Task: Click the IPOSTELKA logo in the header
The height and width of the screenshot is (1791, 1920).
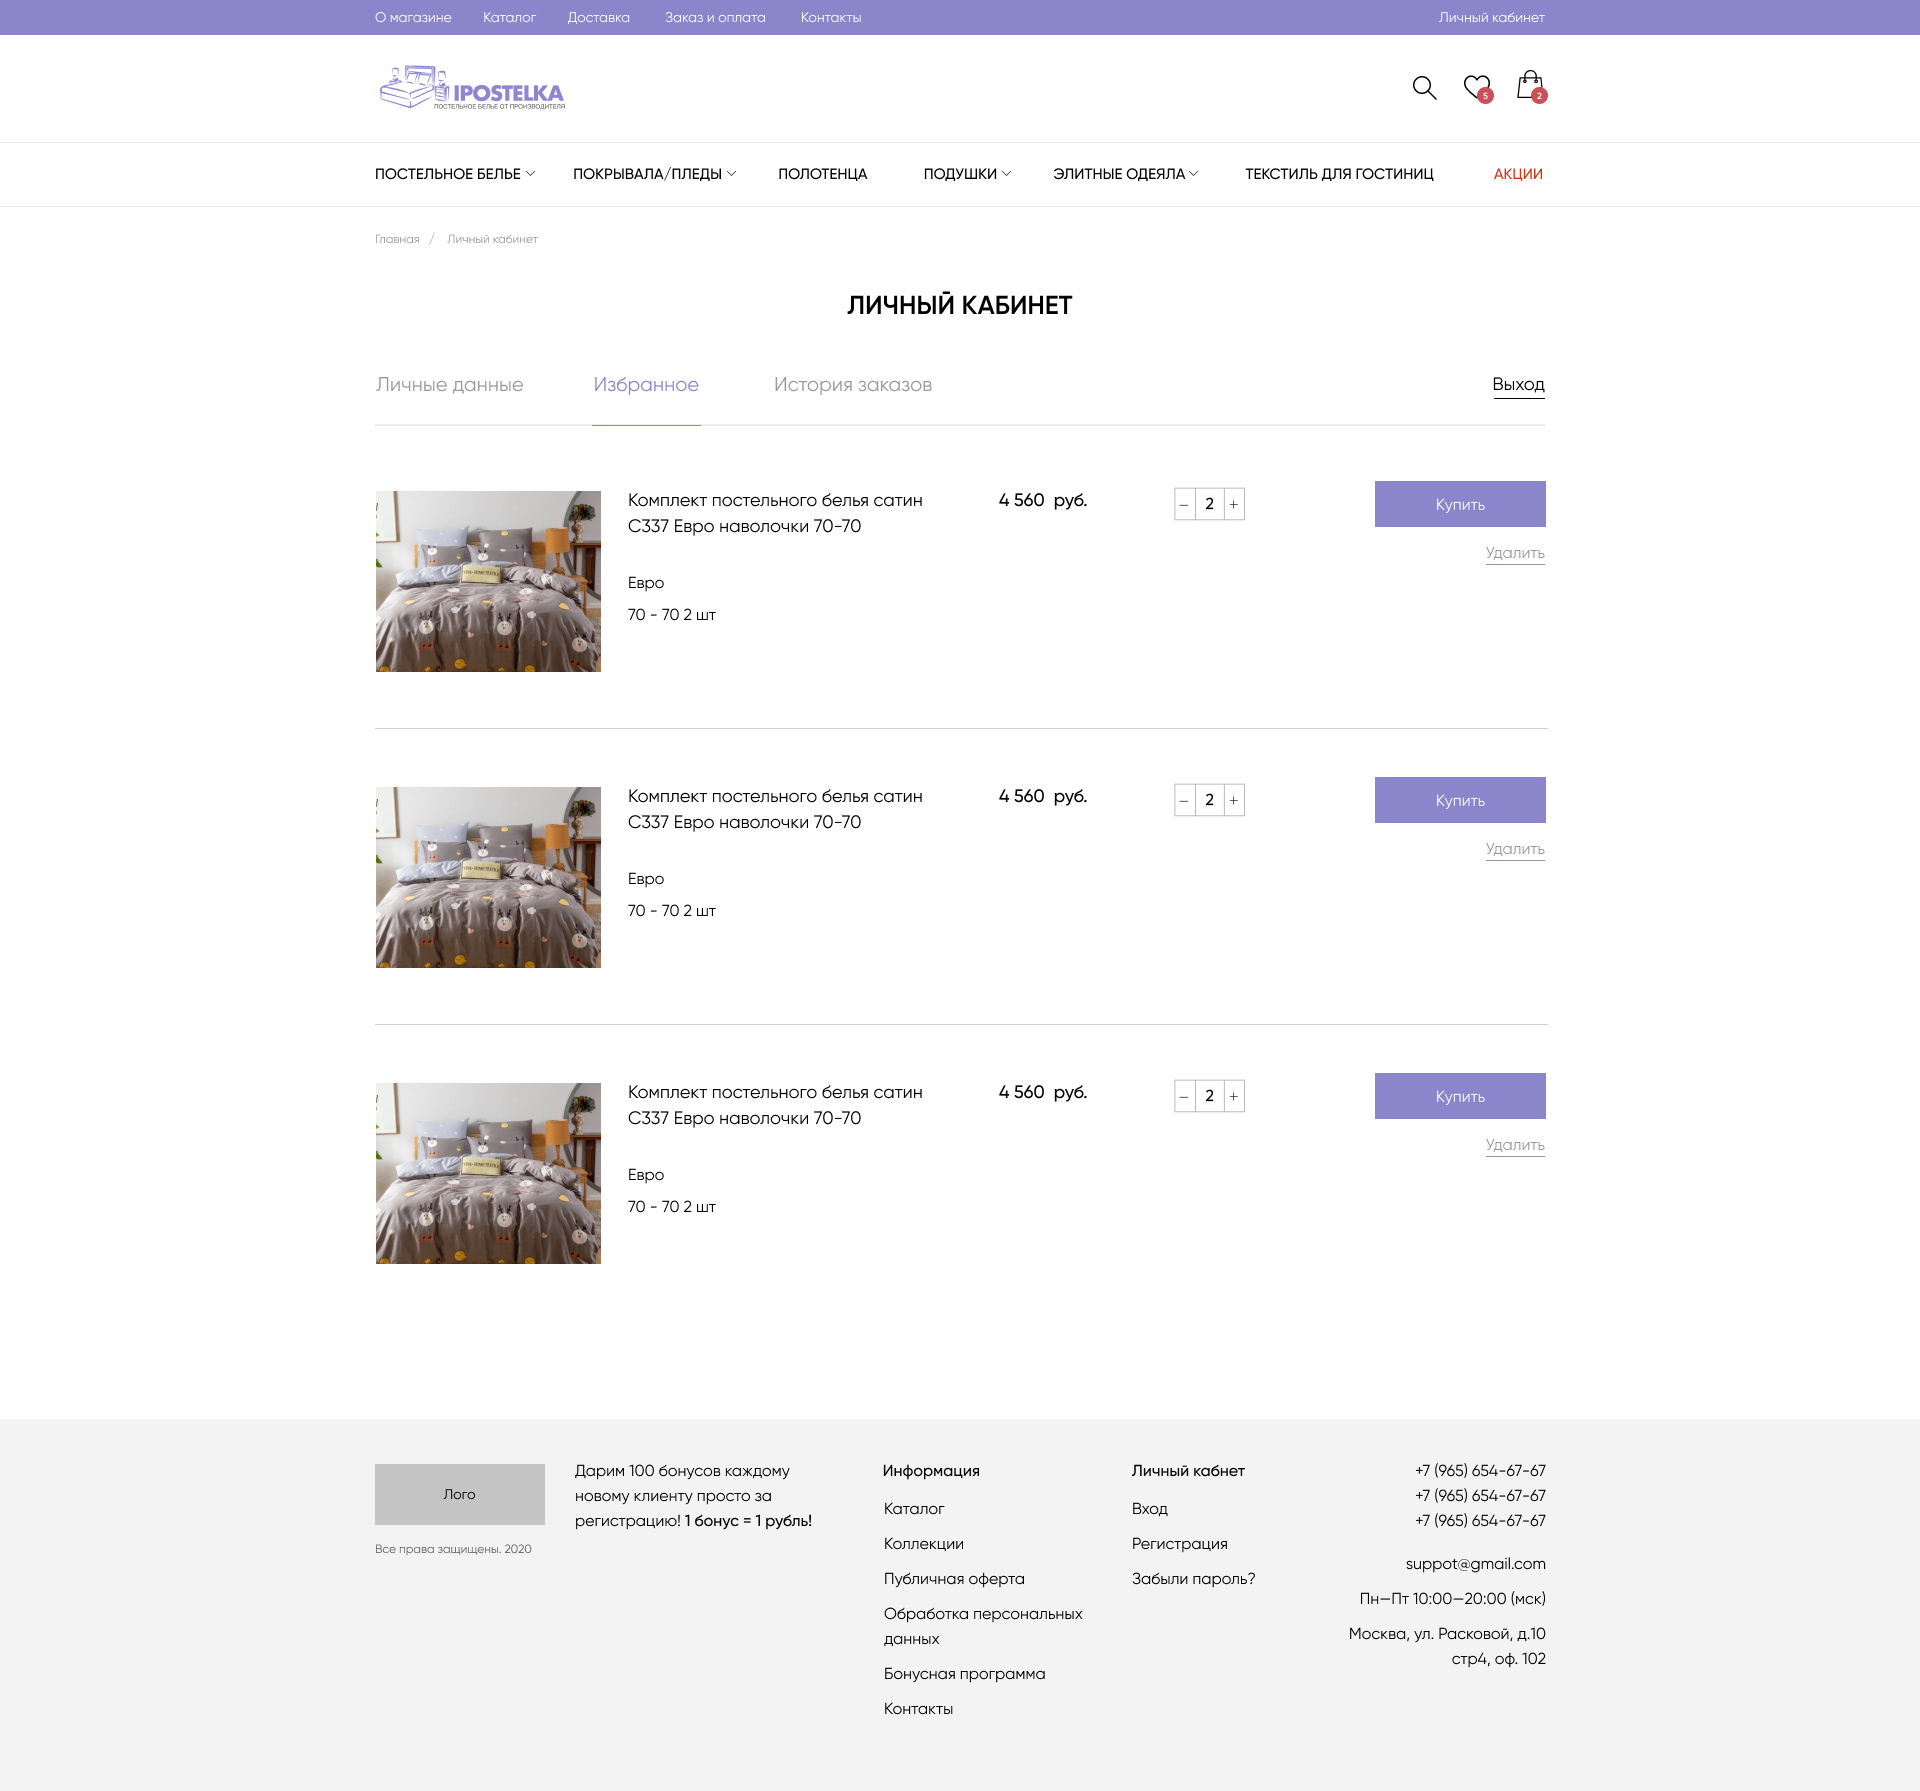Action: (472, 88)
